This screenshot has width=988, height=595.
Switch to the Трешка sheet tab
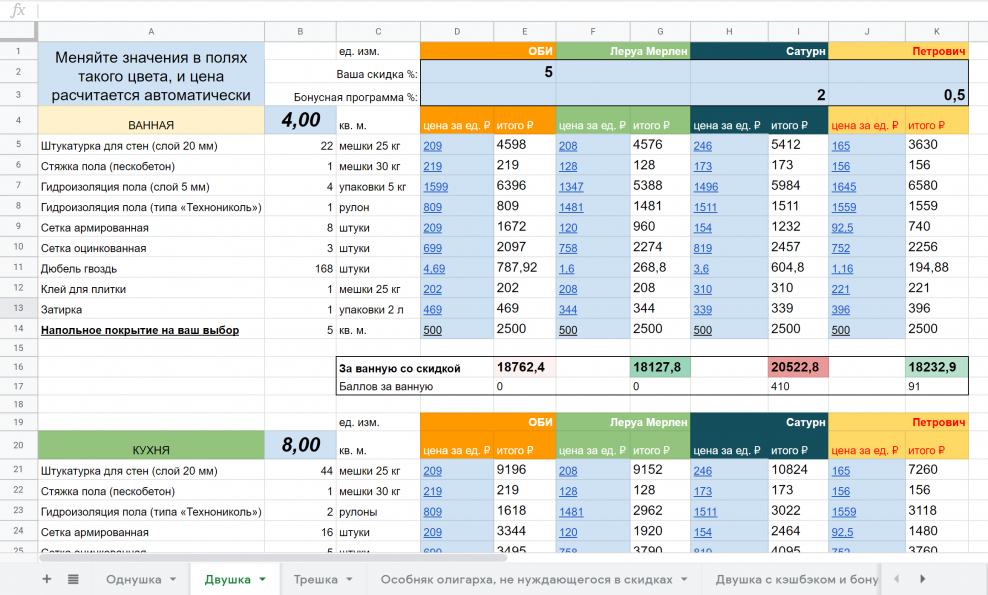coord(315,579)
